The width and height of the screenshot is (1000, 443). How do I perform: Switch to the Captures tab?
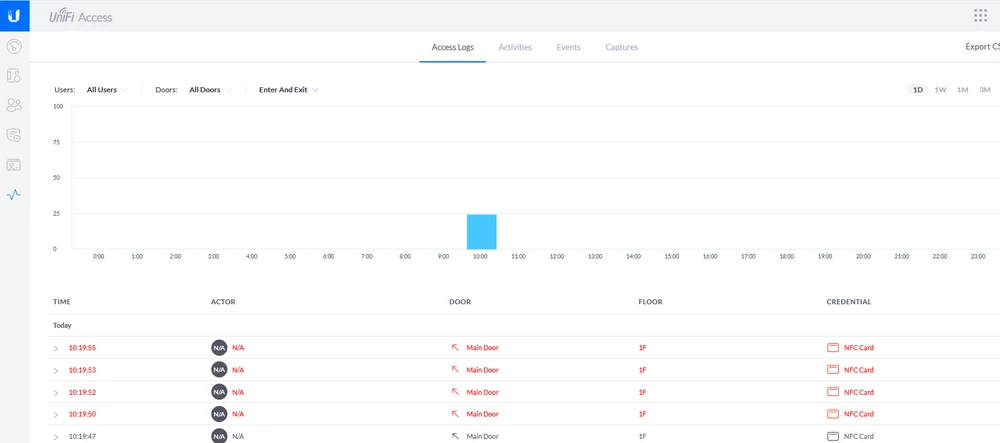pyautogui.click(x=621, y=47)
